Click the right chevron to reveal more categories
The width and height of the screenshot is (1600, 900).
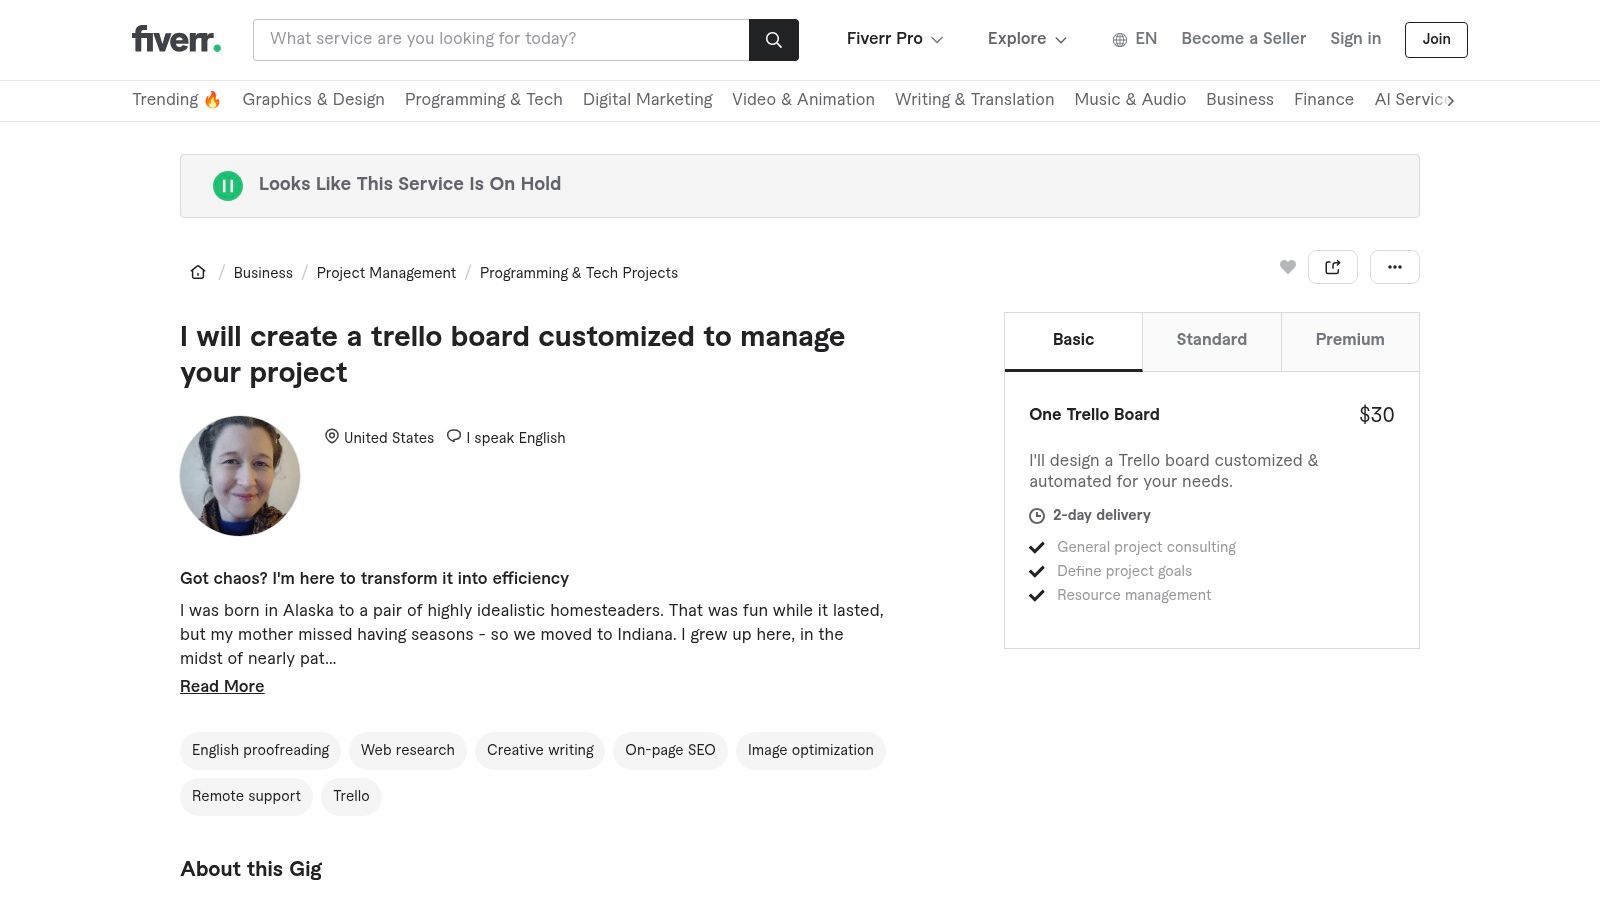point(1452,100)
